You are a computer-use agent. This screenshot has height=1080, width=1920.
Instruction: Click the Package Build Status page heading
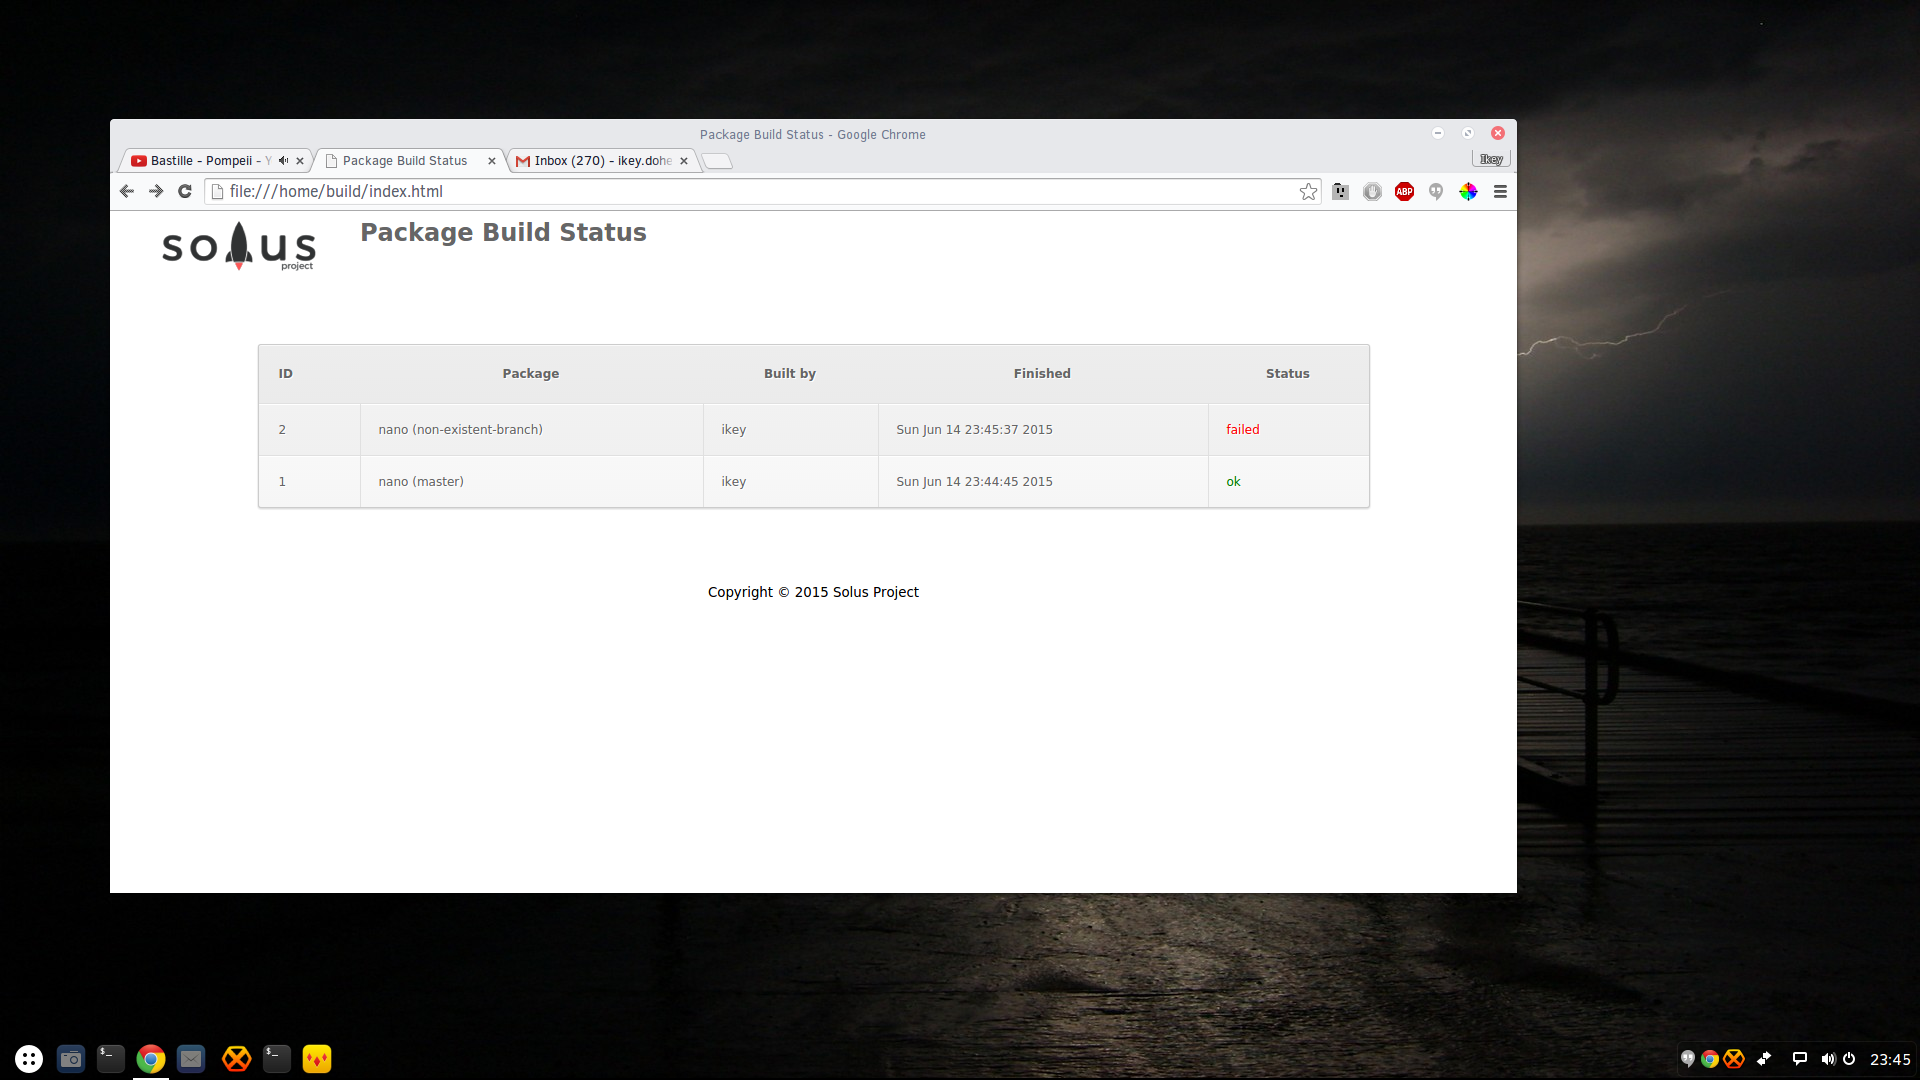[x=503, y=232]
